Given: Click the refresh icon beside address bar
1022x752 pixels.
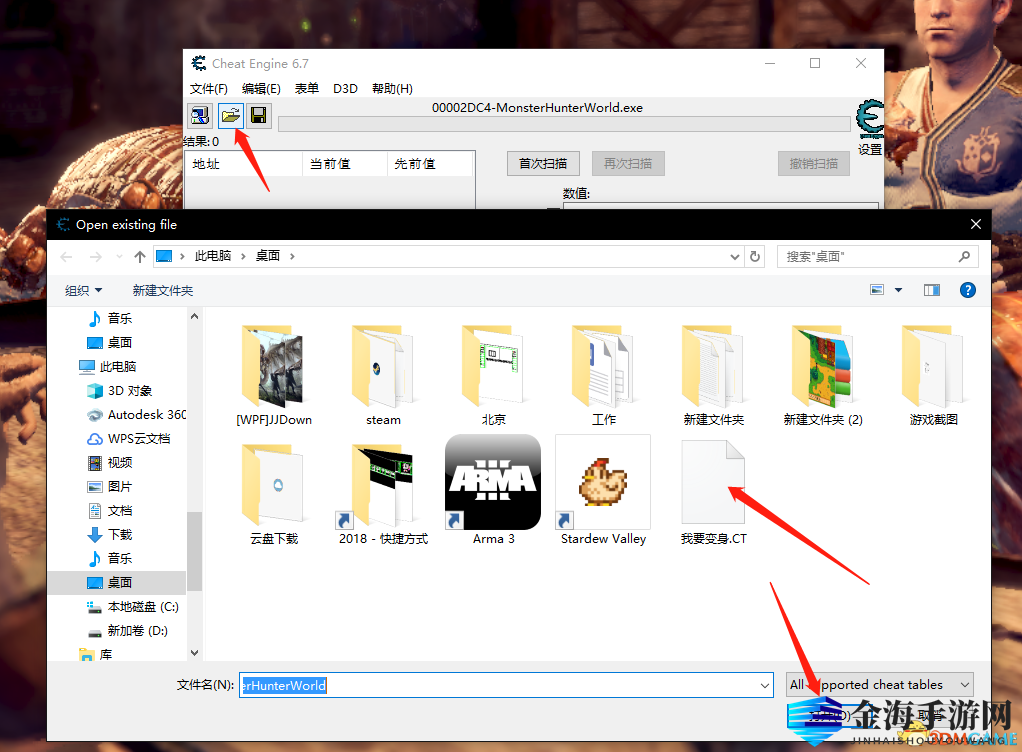Looking at the screenshot, I should tap(755, 257).
